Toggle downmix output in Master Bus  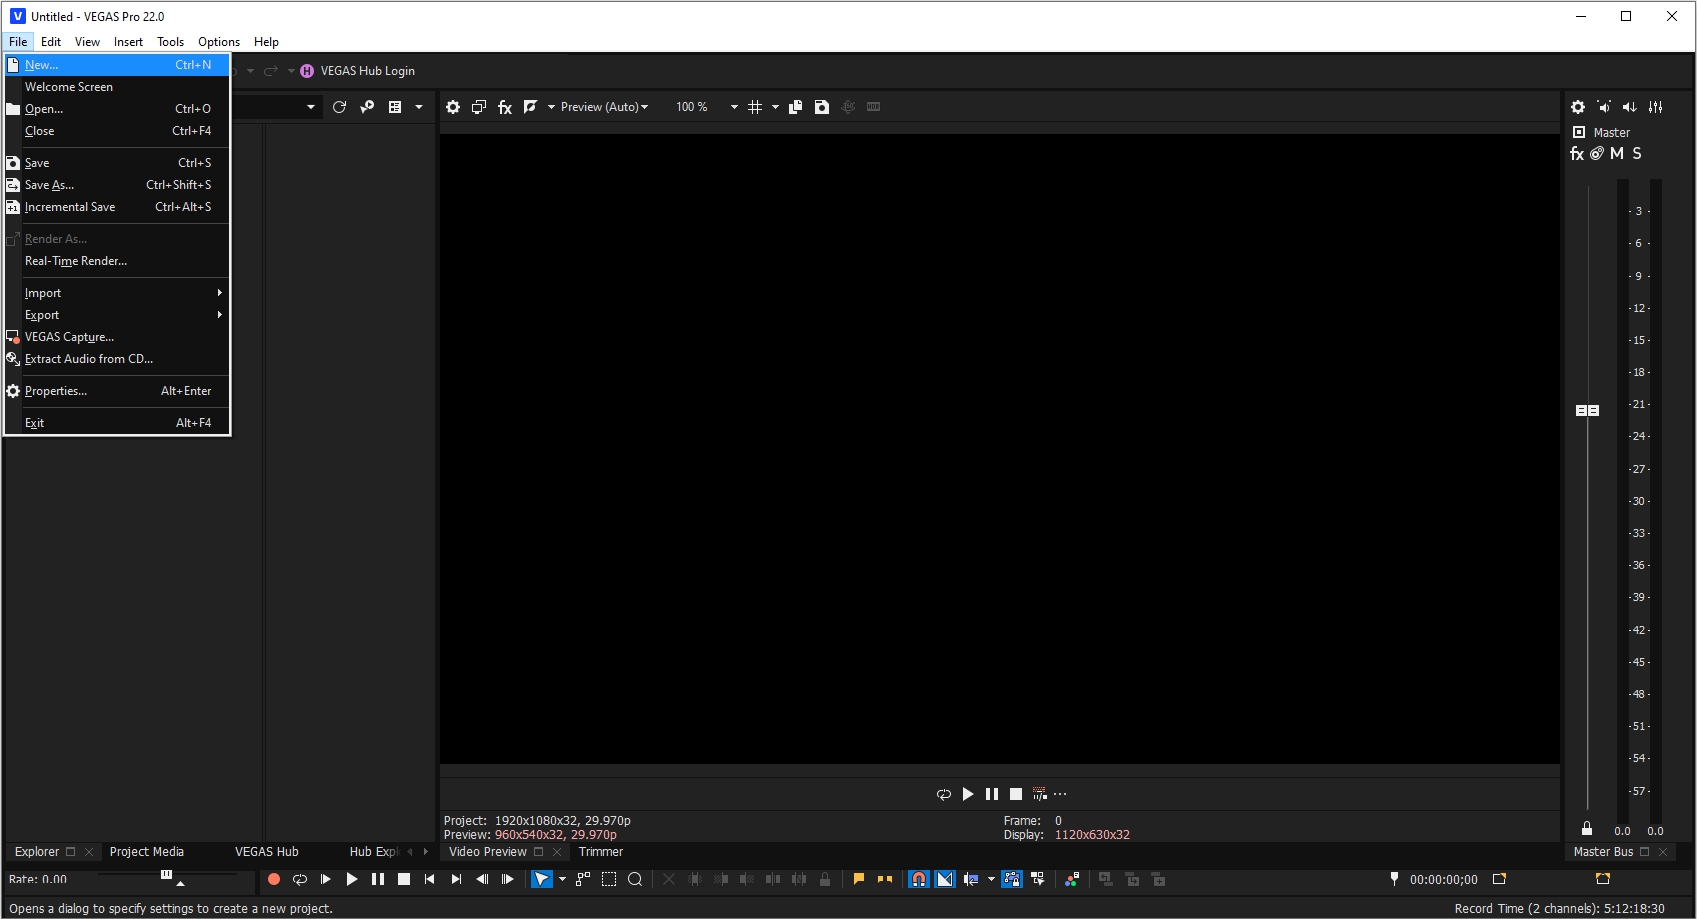coord(1604,107)
